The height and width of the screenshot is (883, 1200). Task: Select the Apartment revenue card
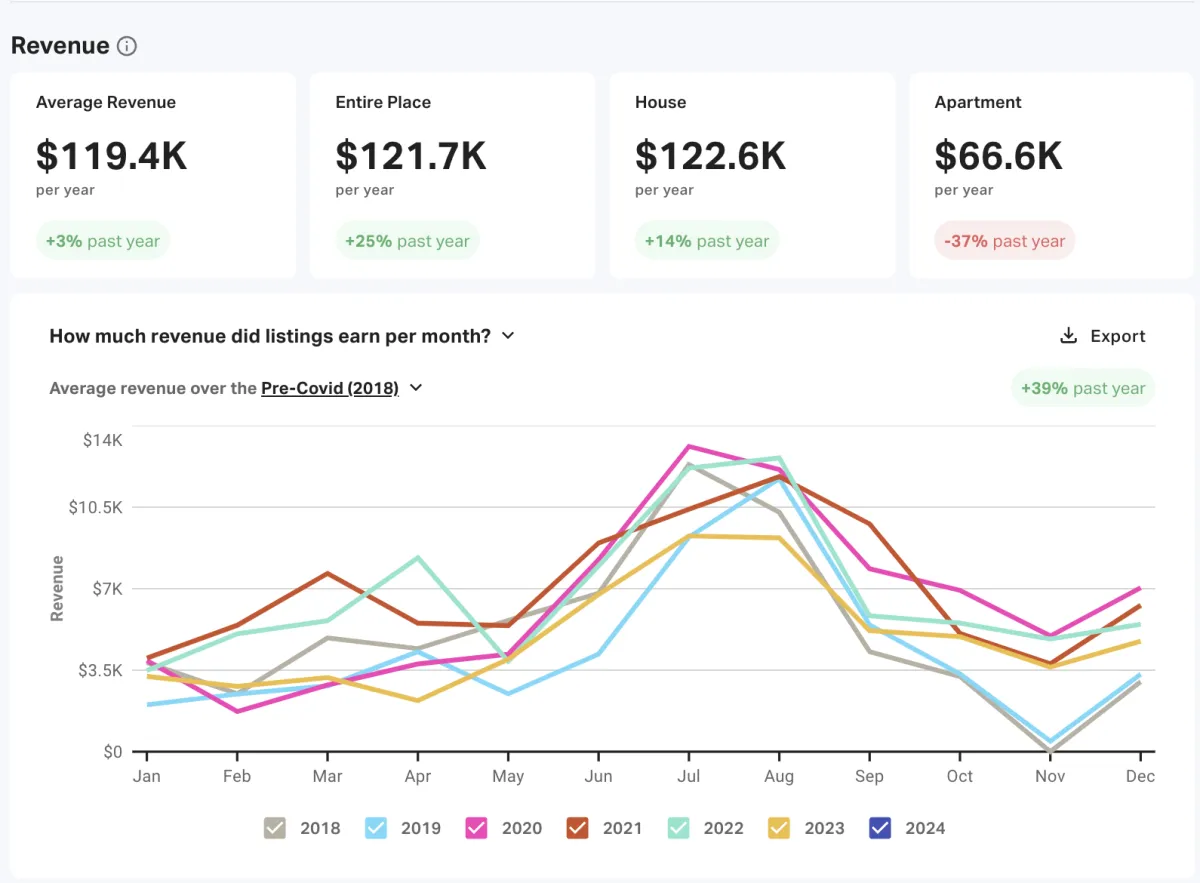(1052, 175)
